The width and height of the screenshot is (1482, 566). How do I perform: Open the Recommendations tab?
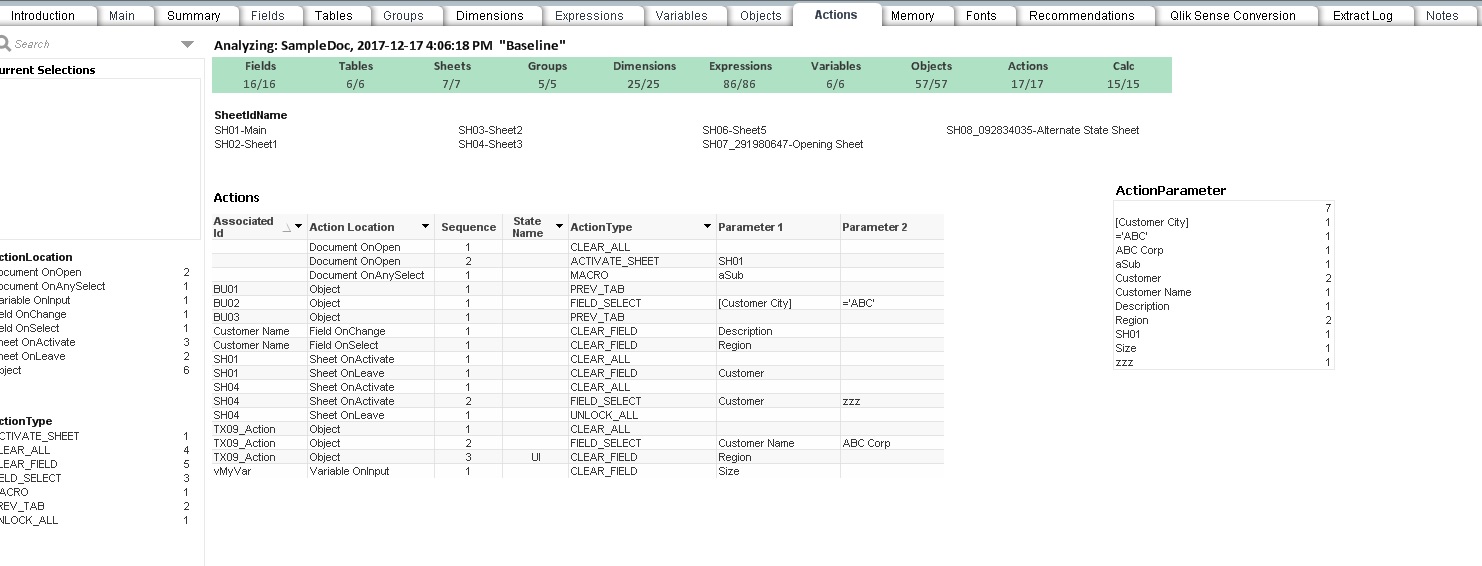(x=1082, y=15)
